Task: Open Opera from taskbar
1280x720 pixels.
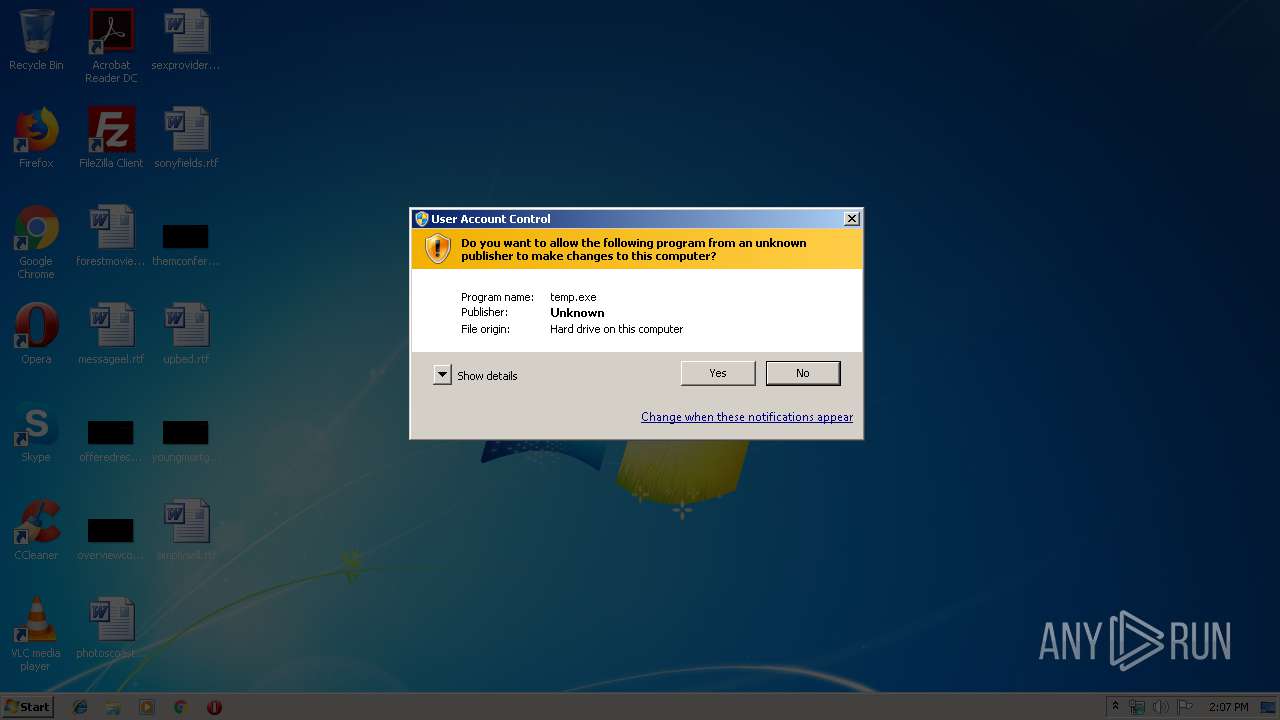Action: 214,707
